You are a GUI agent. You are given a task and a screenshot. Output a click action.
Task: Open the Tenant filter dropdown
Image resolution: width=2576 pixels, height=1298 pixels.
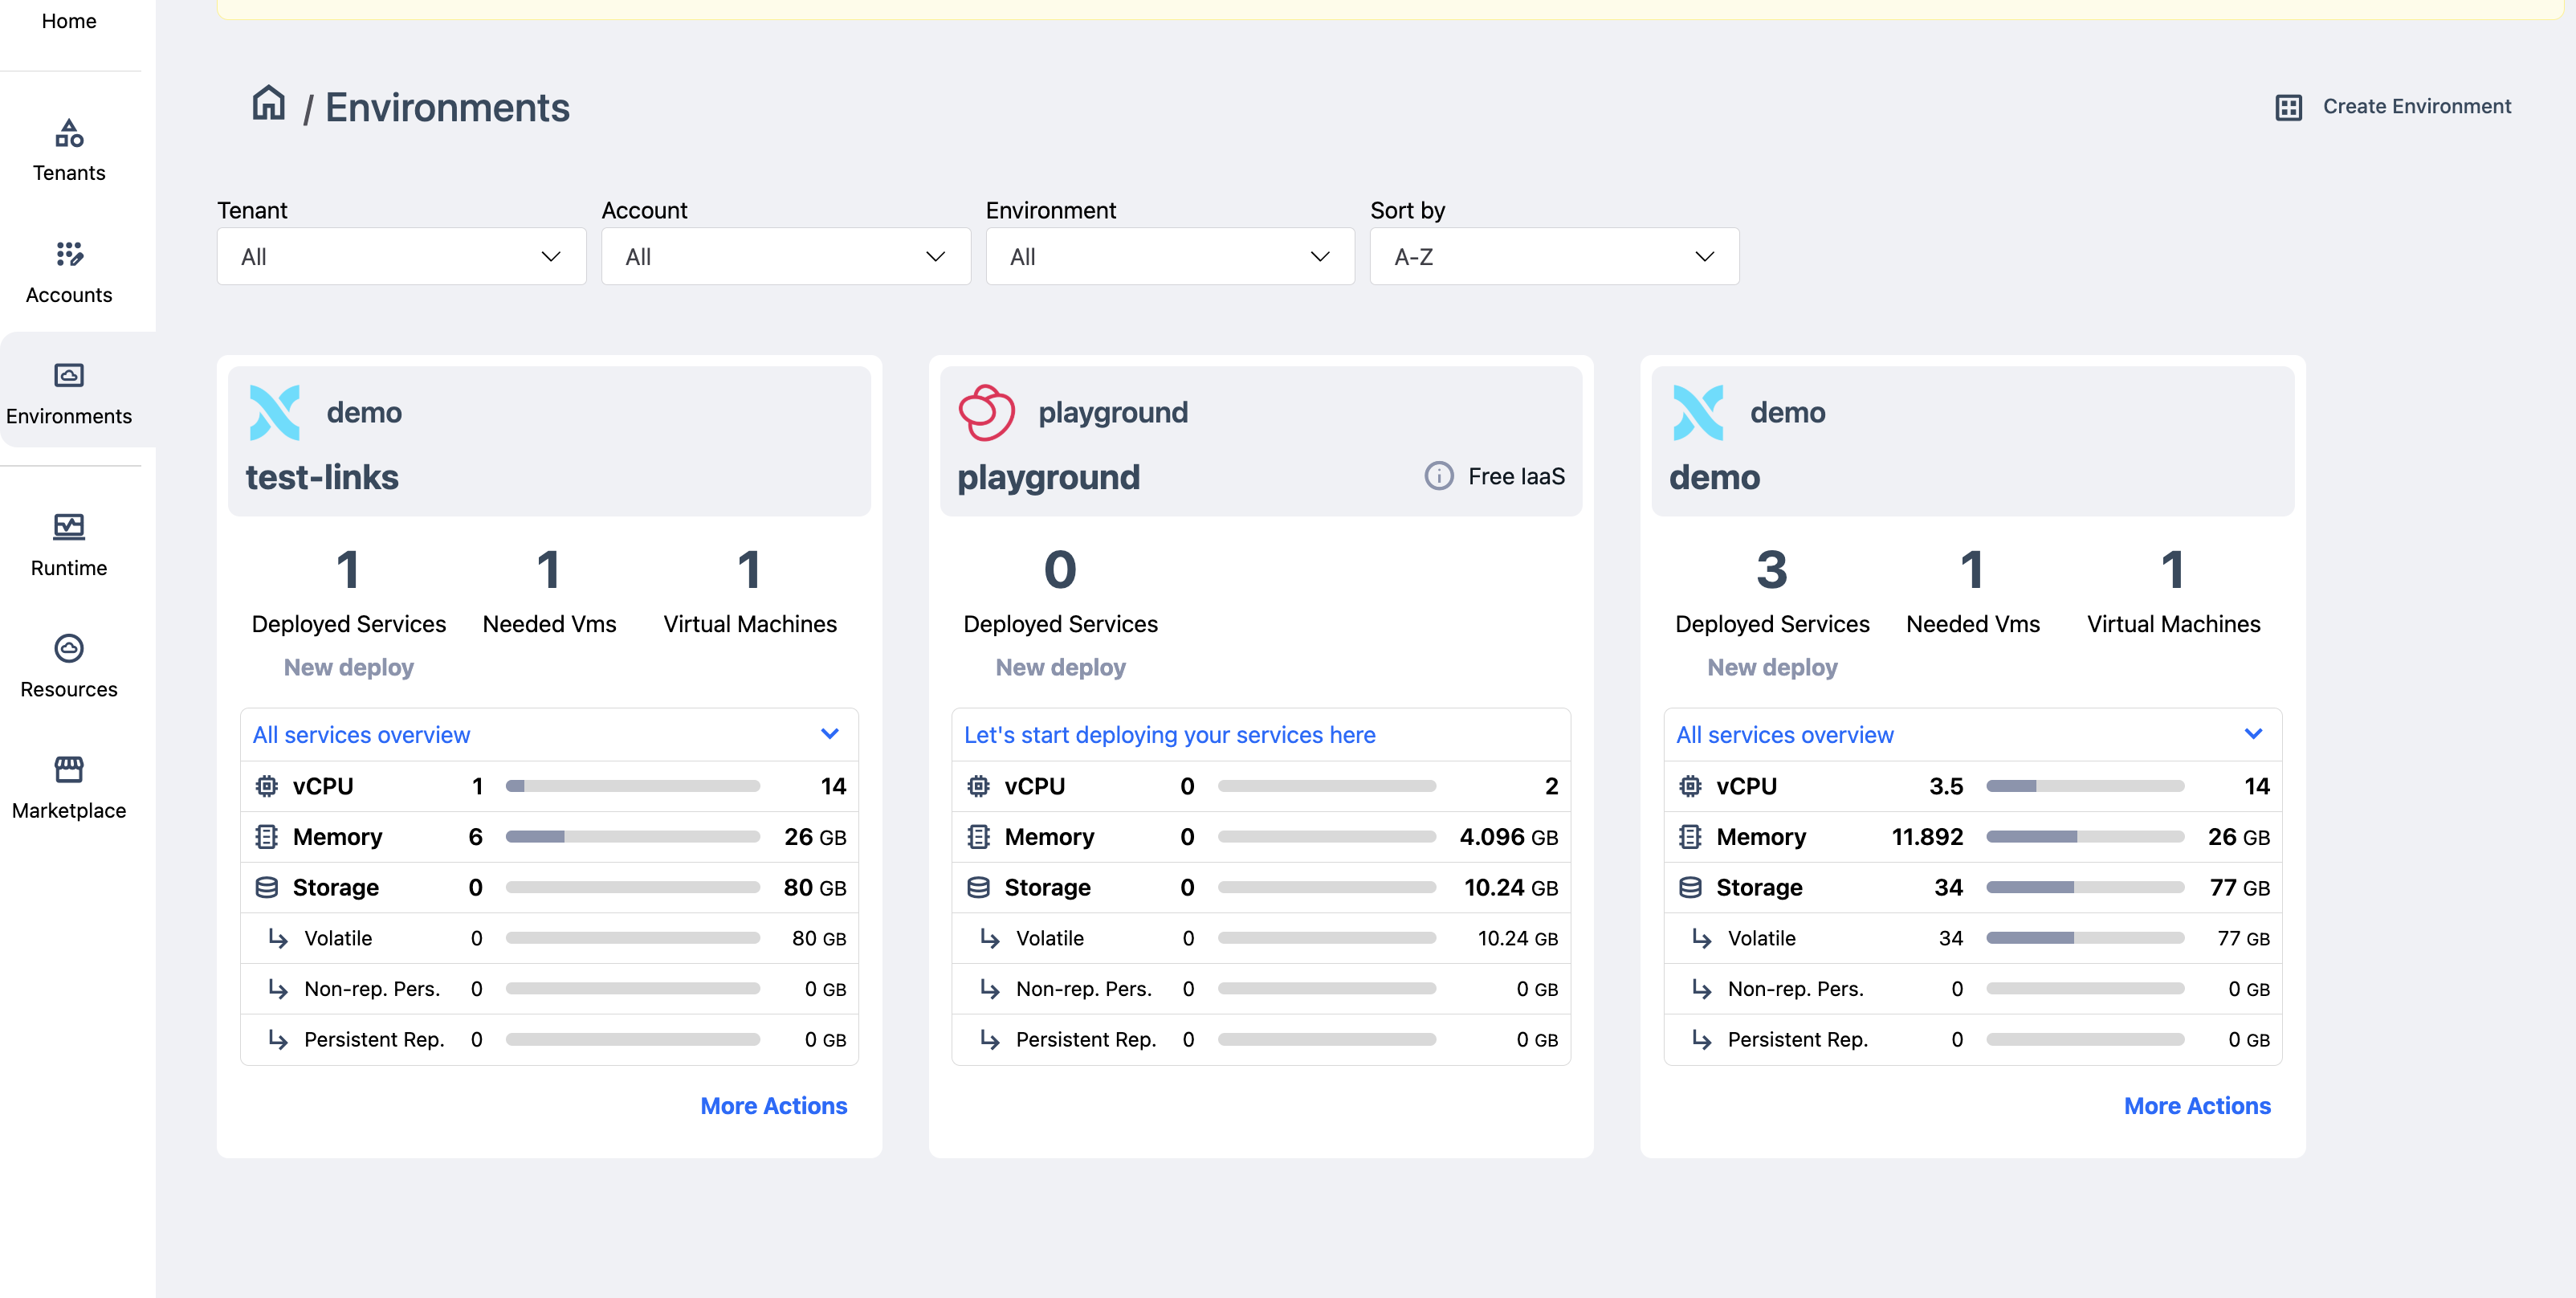401,257
